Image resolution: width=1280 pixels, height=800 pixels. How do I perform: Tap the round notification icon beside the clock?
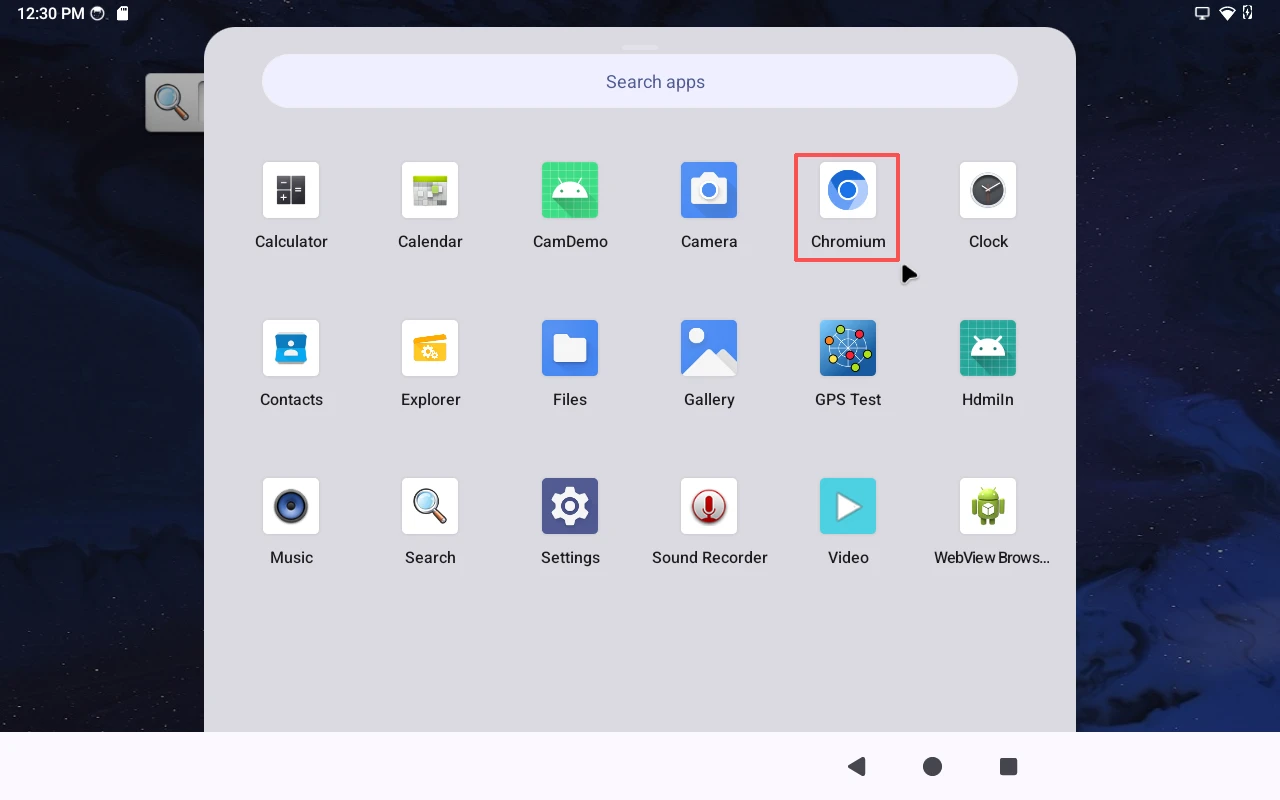(97, 14)
